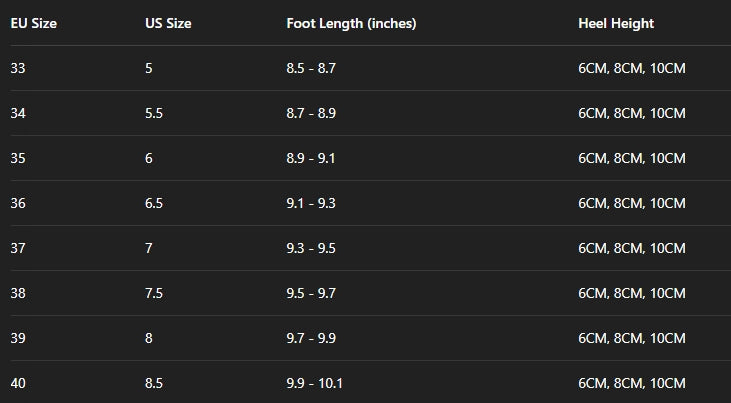
Task: Click heel height cell in EU 34 row
Action: point(632,113)
